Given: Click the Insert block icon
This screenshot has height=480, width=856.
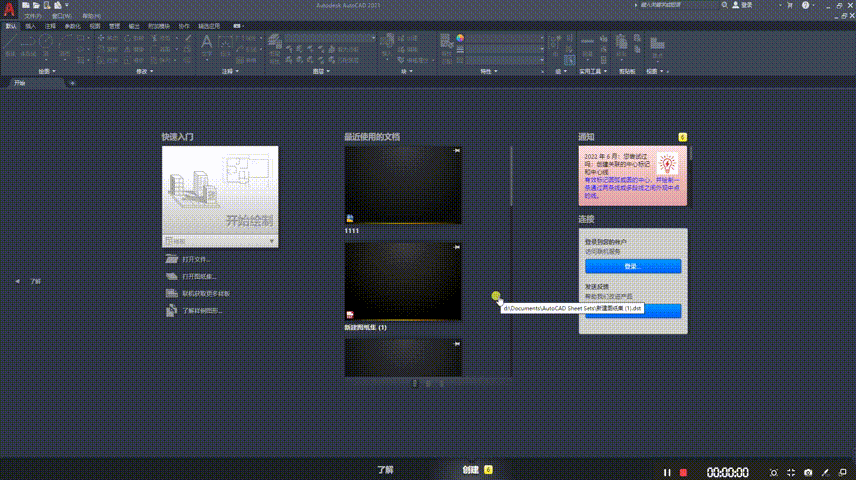Looking at the screenshot, I should coord(387,42).
